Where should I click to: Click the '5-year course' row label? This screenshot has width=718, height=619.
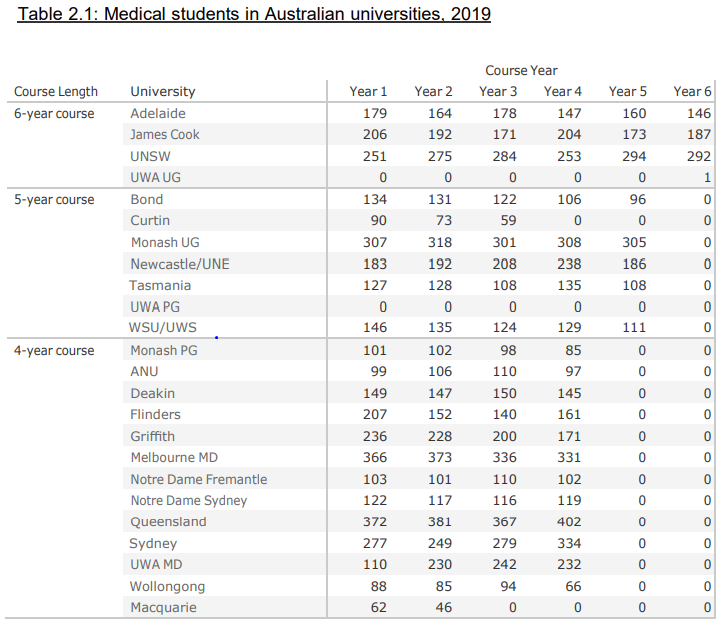54,200
